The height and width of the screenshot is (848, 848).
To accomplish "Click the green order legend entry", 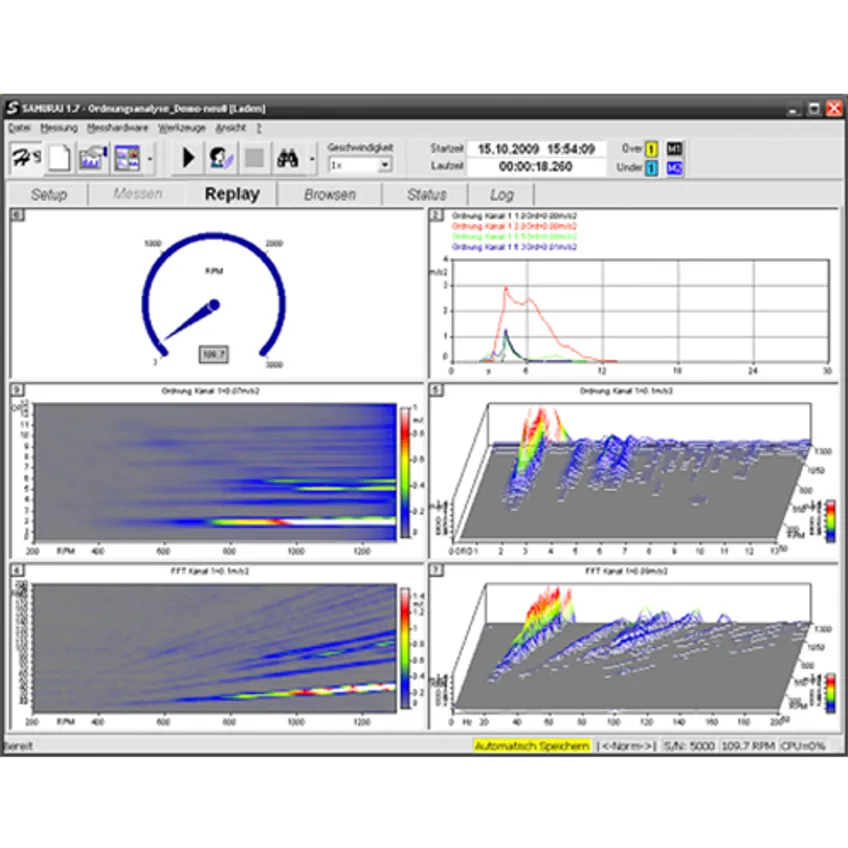I will point(513,236).
